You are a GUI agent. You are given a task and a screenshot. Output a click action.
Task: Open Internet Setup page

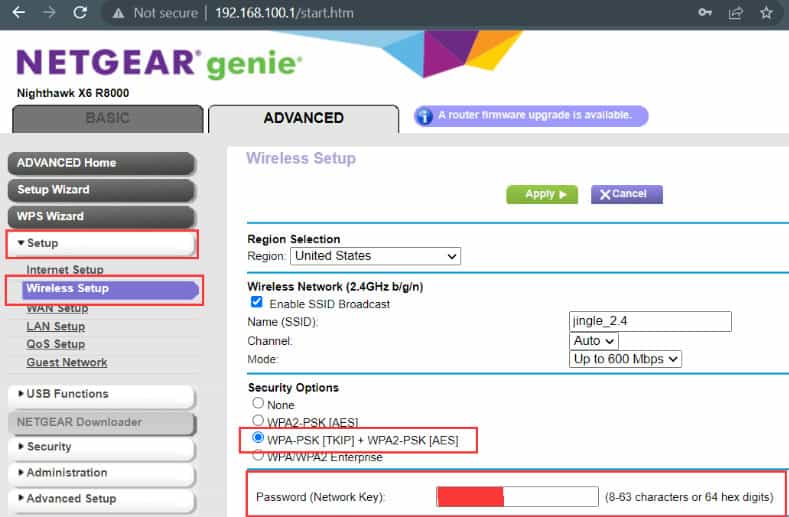coord(65,270)
